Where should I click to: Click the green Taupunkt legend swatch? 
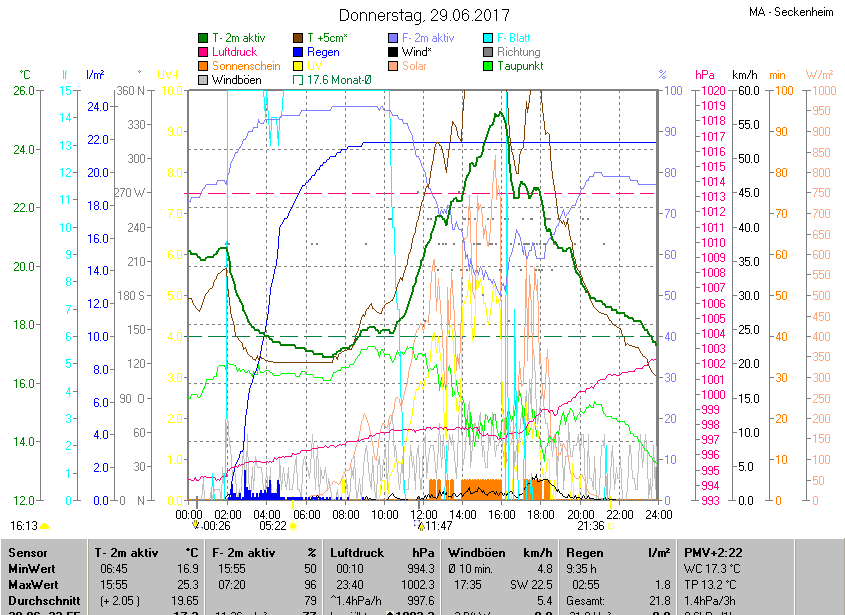coord(488,66)
